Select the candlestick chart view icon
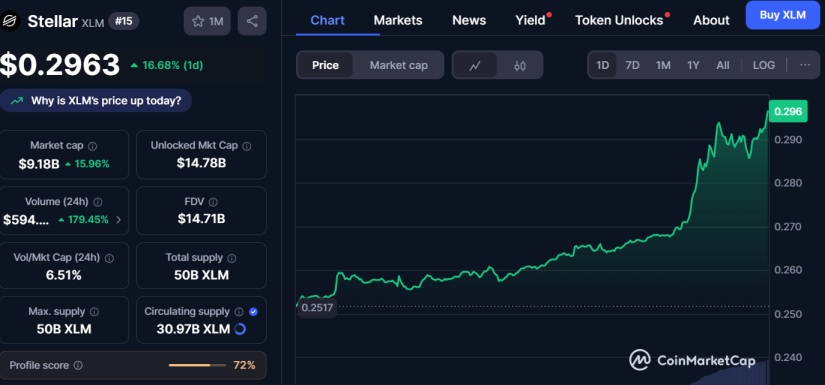Viewport: 825px width, 385px height. click(520, 66)
